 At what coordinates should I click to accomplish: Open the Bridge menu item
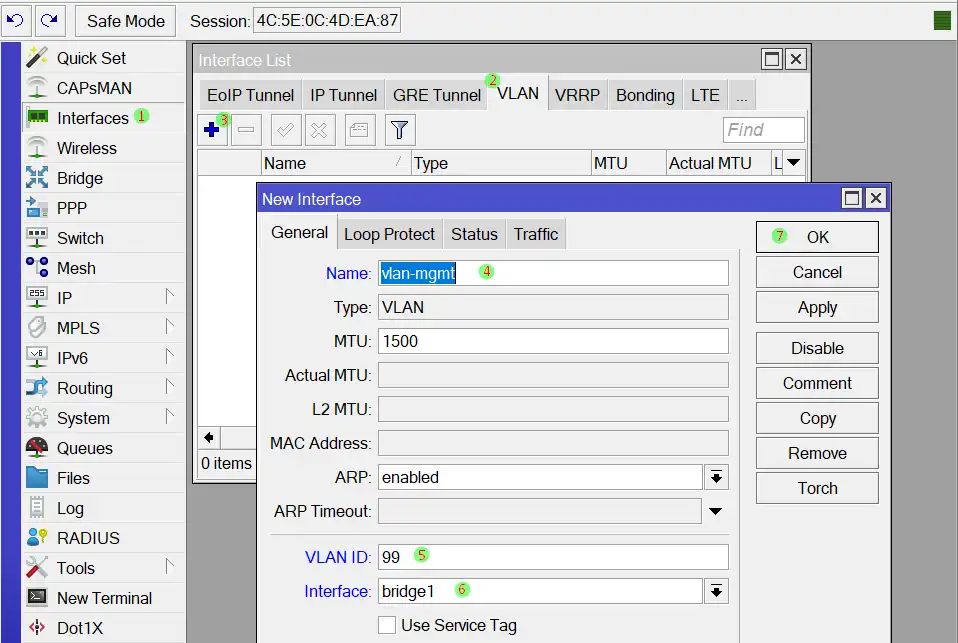click(79, 178)
